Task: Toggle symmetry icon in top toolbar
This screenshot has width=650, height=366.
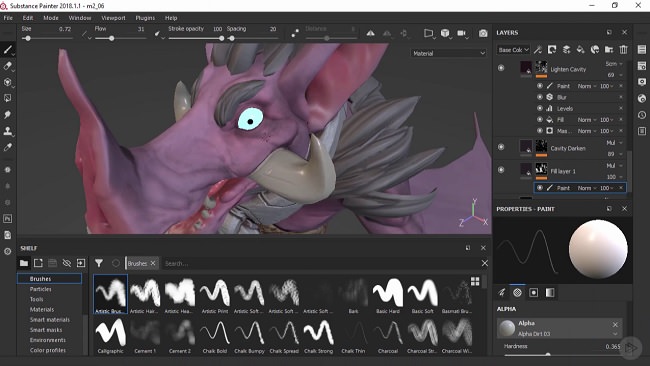Action: [x=371, y=33]
